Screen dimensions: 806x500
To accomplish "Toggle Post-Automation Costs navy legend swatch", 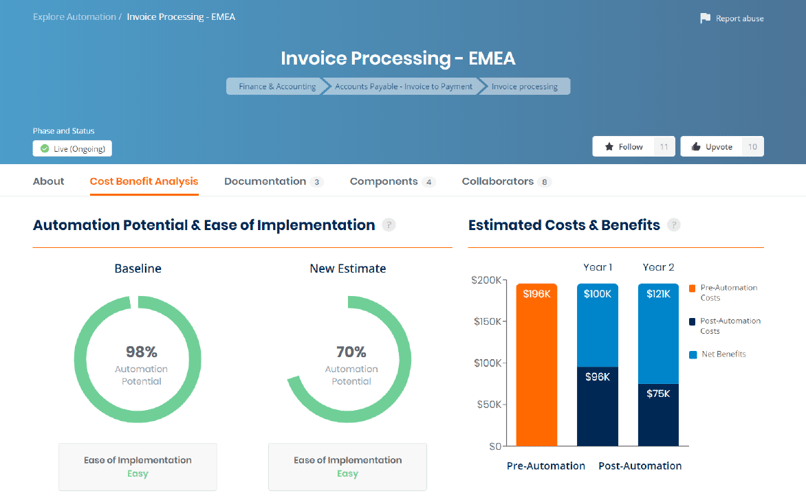I will (692, 322).
